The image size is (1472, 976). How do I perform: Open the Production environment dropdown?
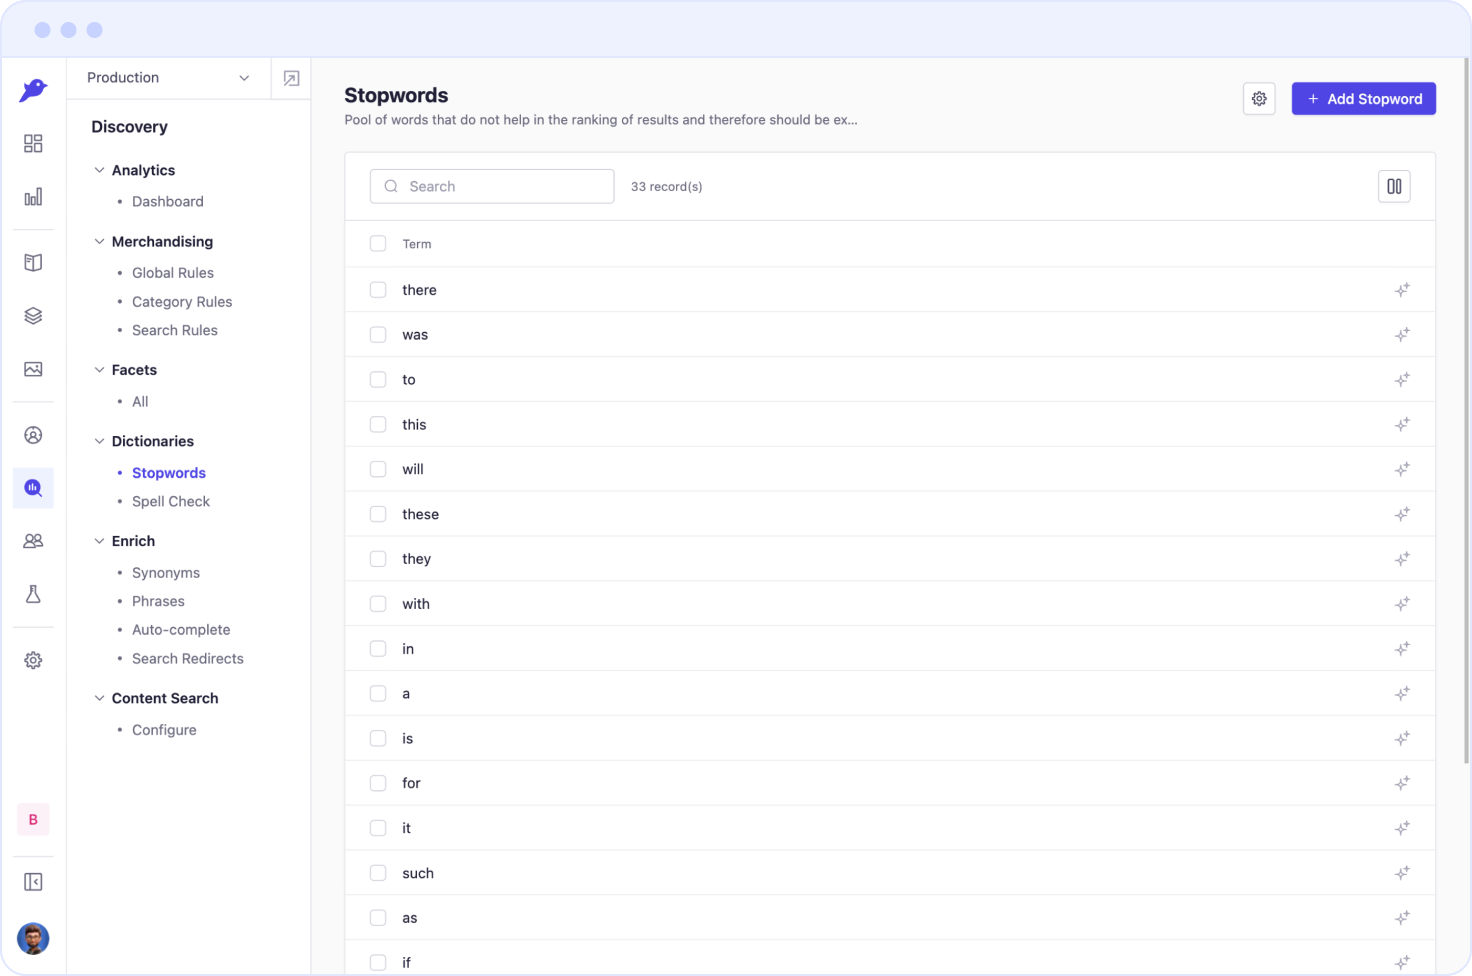click(x=168, y=78)
